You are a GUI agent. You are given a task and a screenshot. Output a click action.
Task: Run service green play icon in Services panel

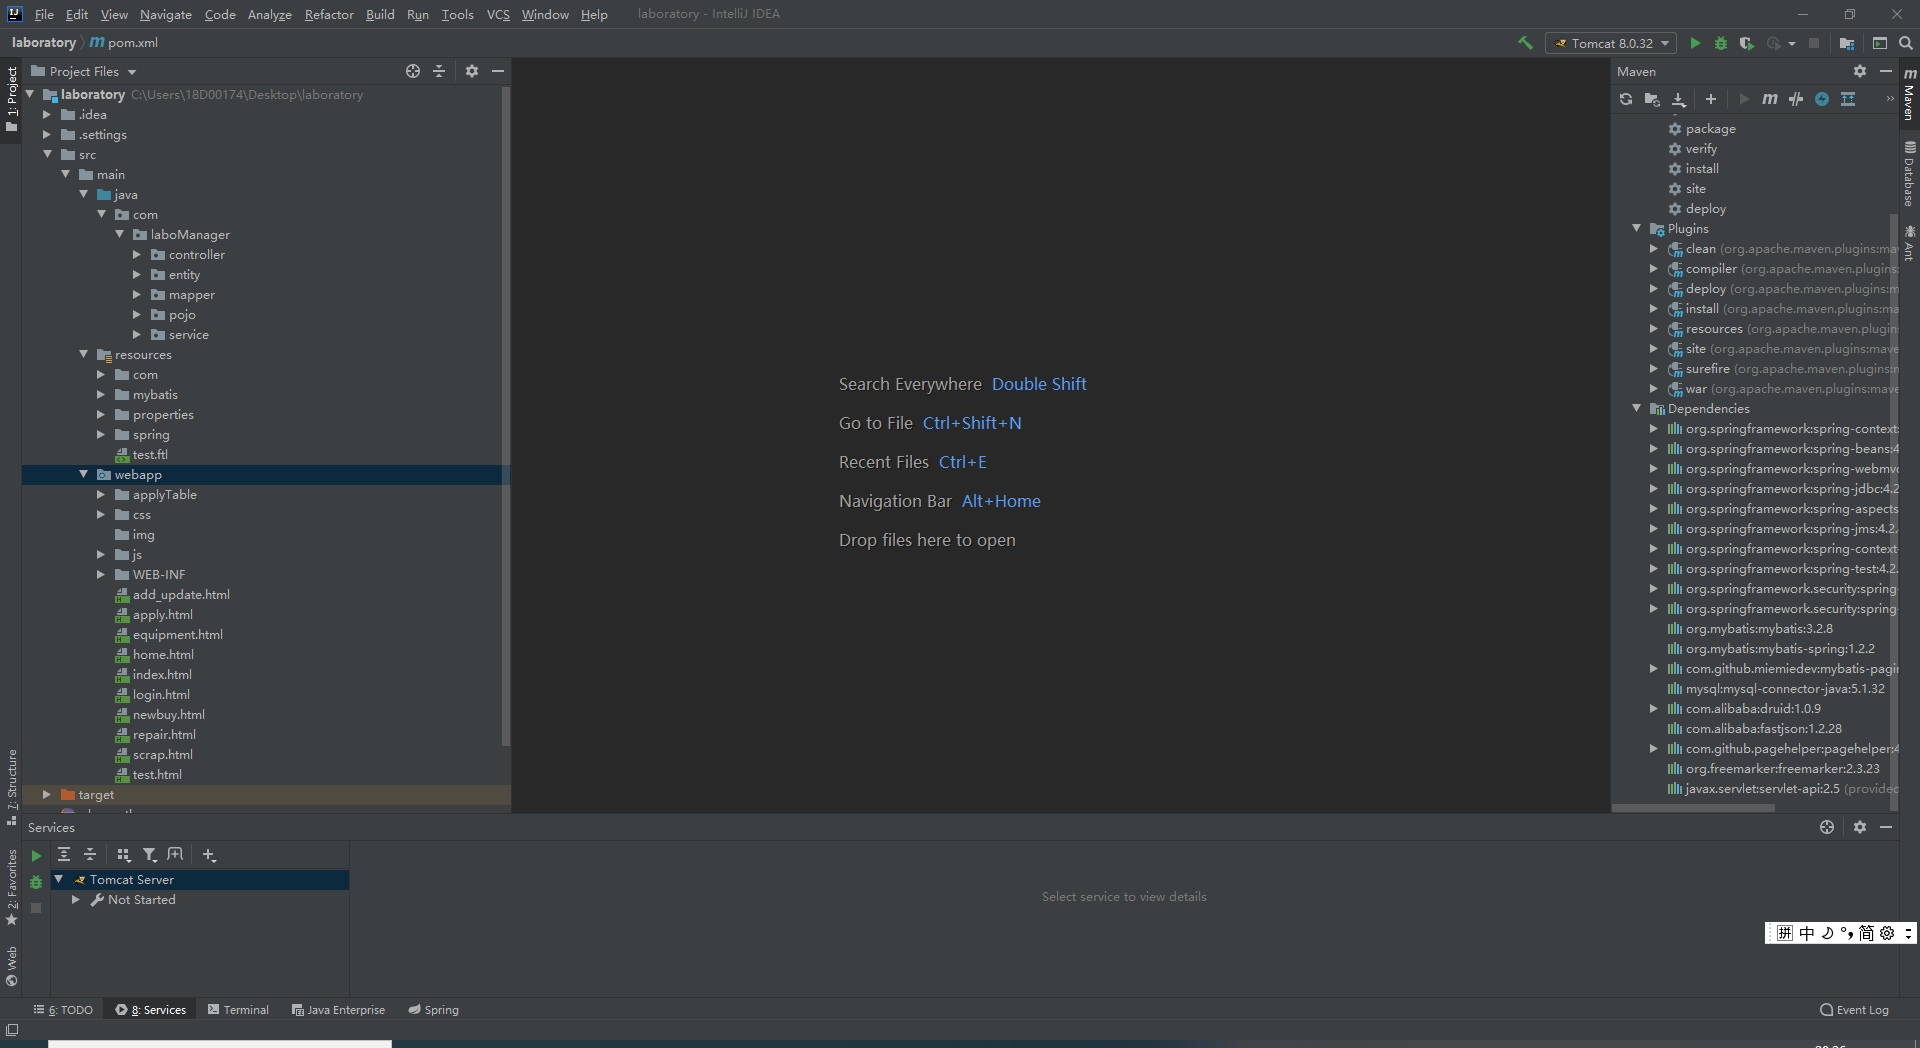(x=36, y=856)
